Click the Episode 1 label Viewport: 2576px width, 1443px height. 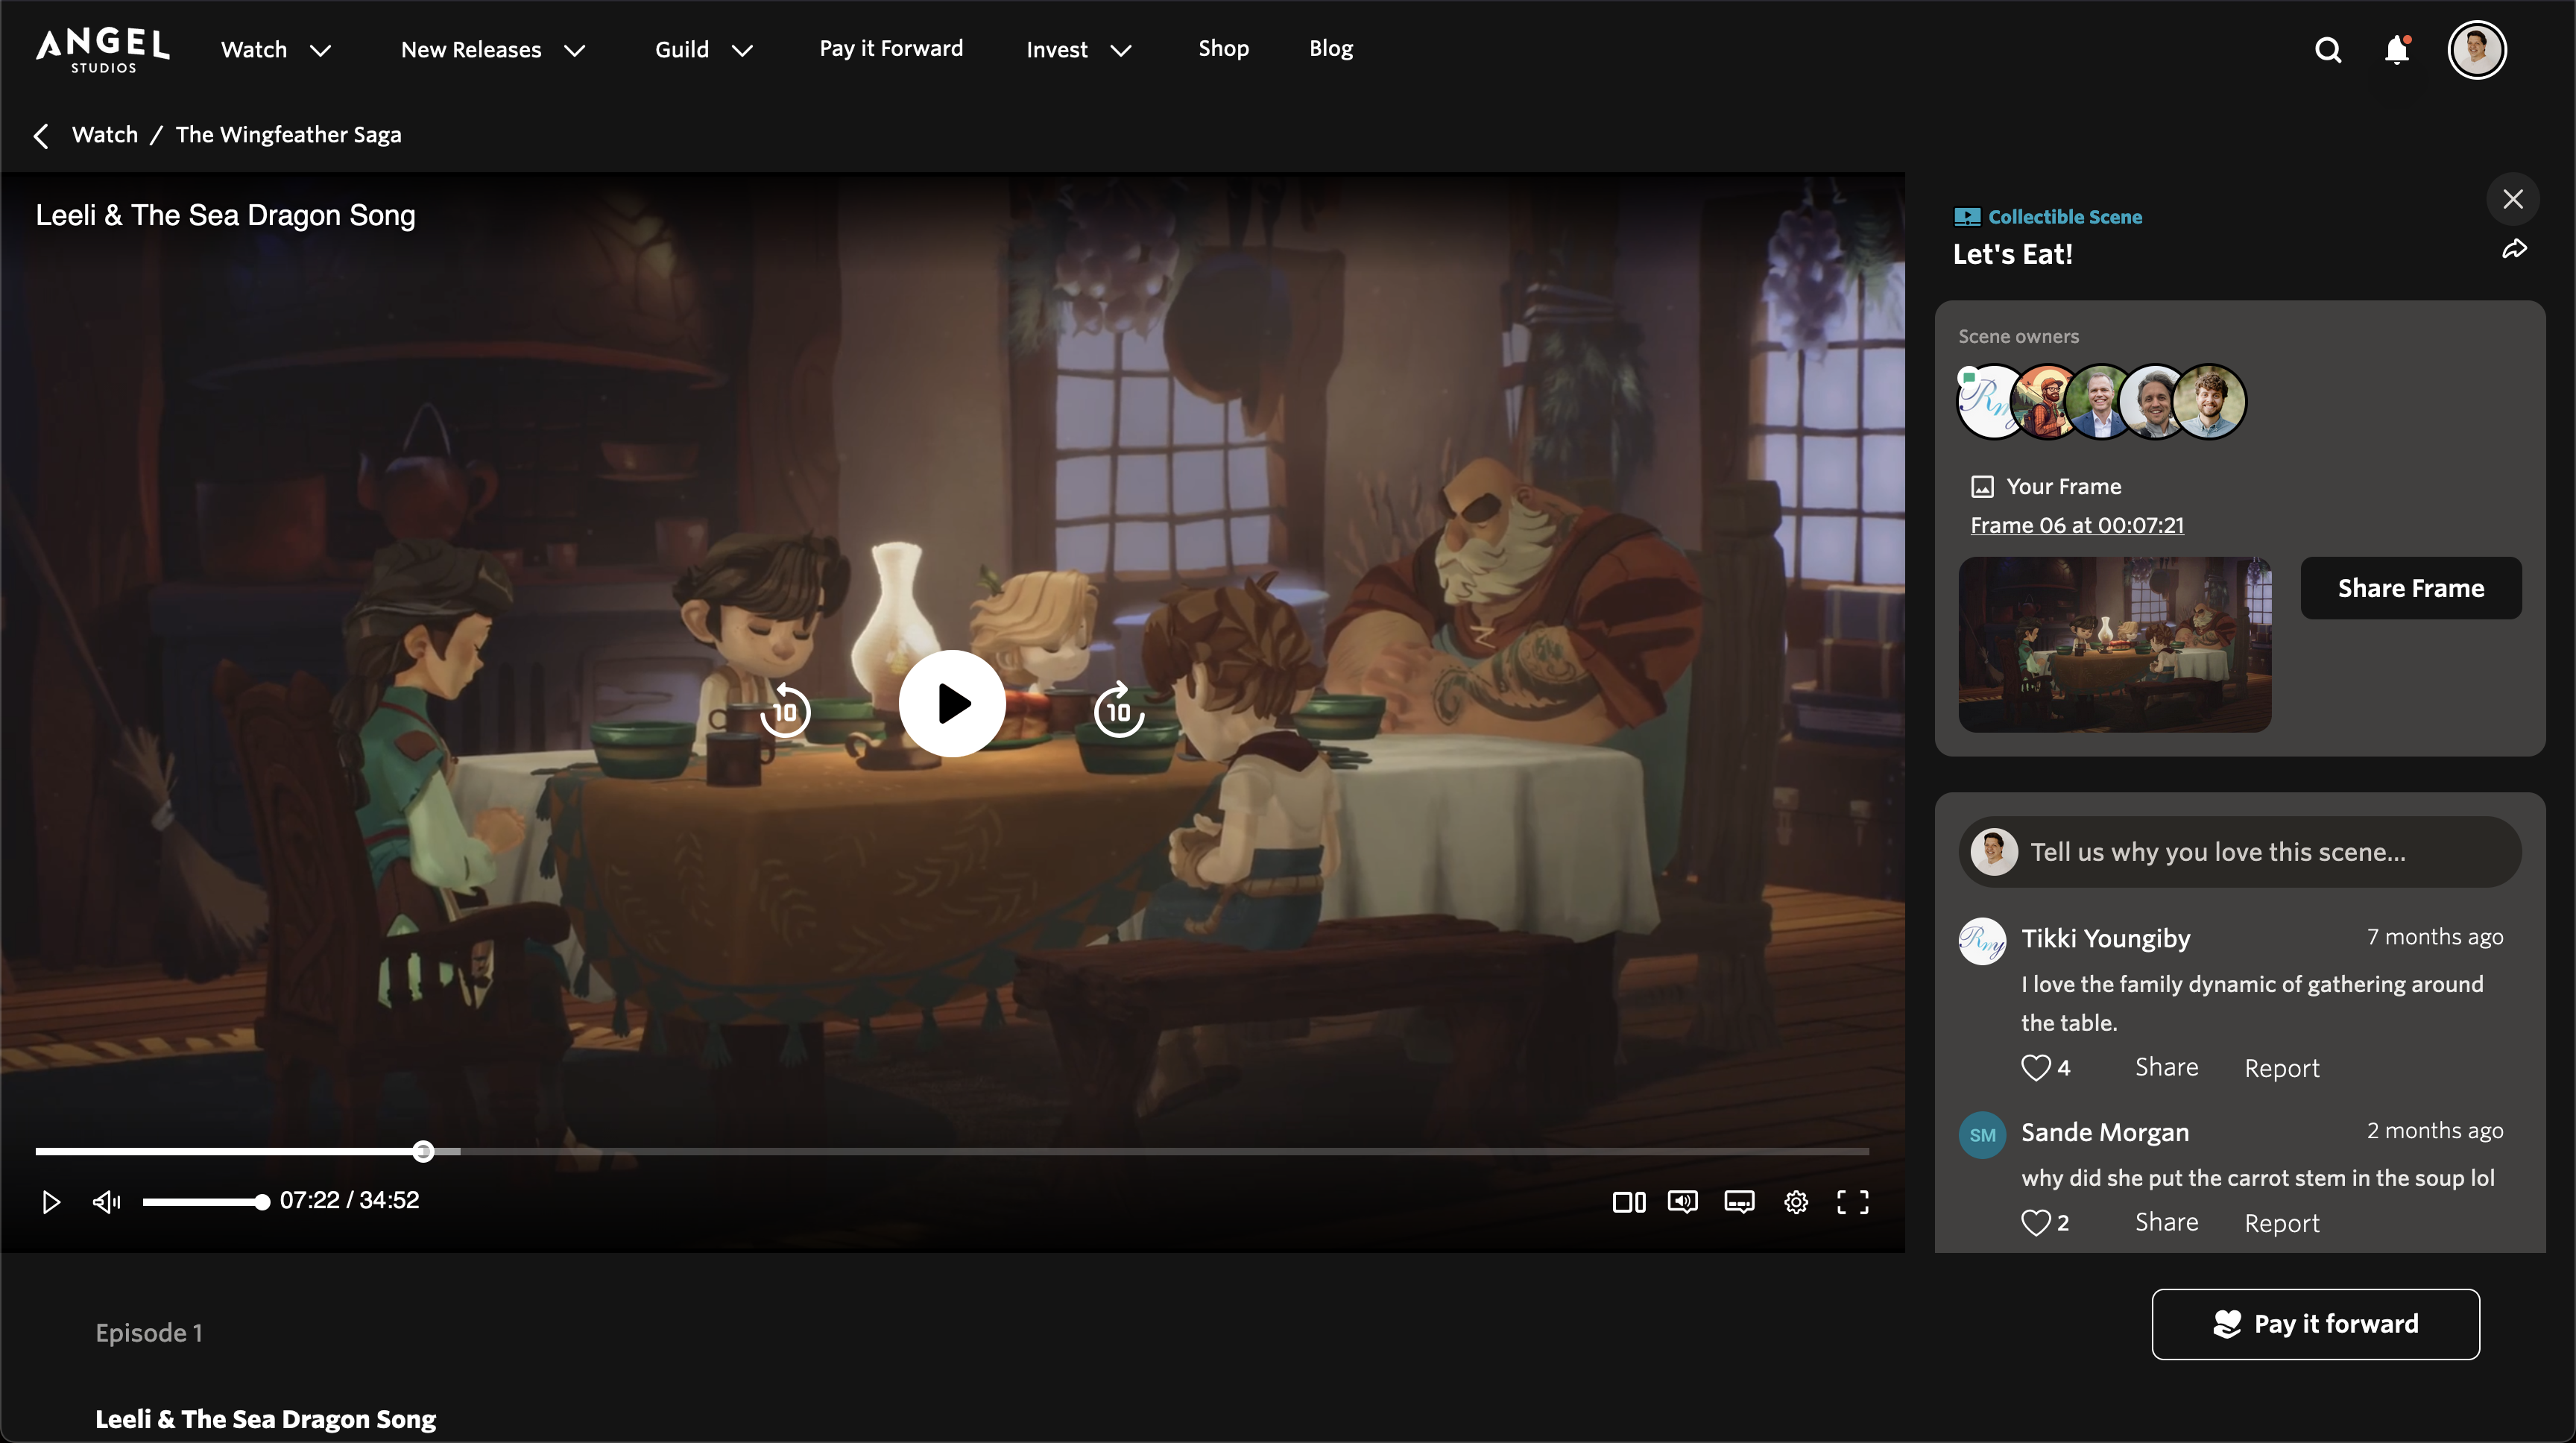coord(149,1333)
